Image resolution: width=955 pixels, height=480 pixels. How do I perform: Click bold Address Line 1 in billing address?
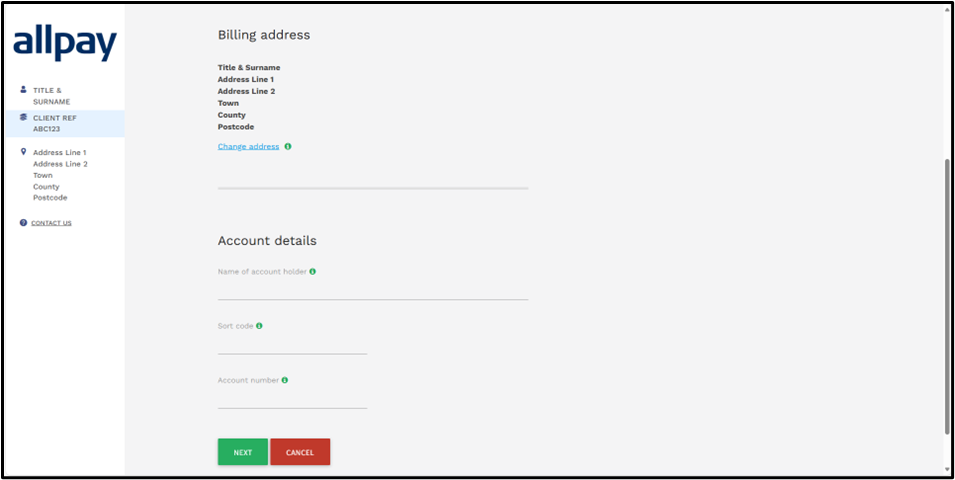pos(246,80)
